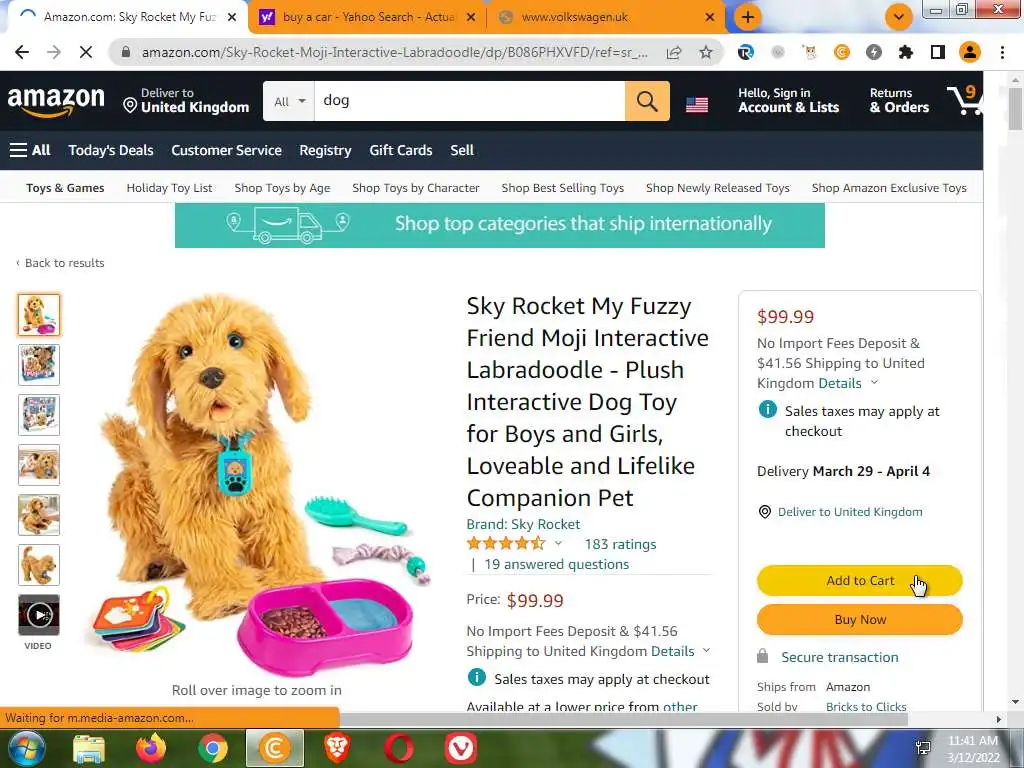The image size is (1024, 768).
Task: Play the product VIDEO thumbnail
Action: pos(39,615)
